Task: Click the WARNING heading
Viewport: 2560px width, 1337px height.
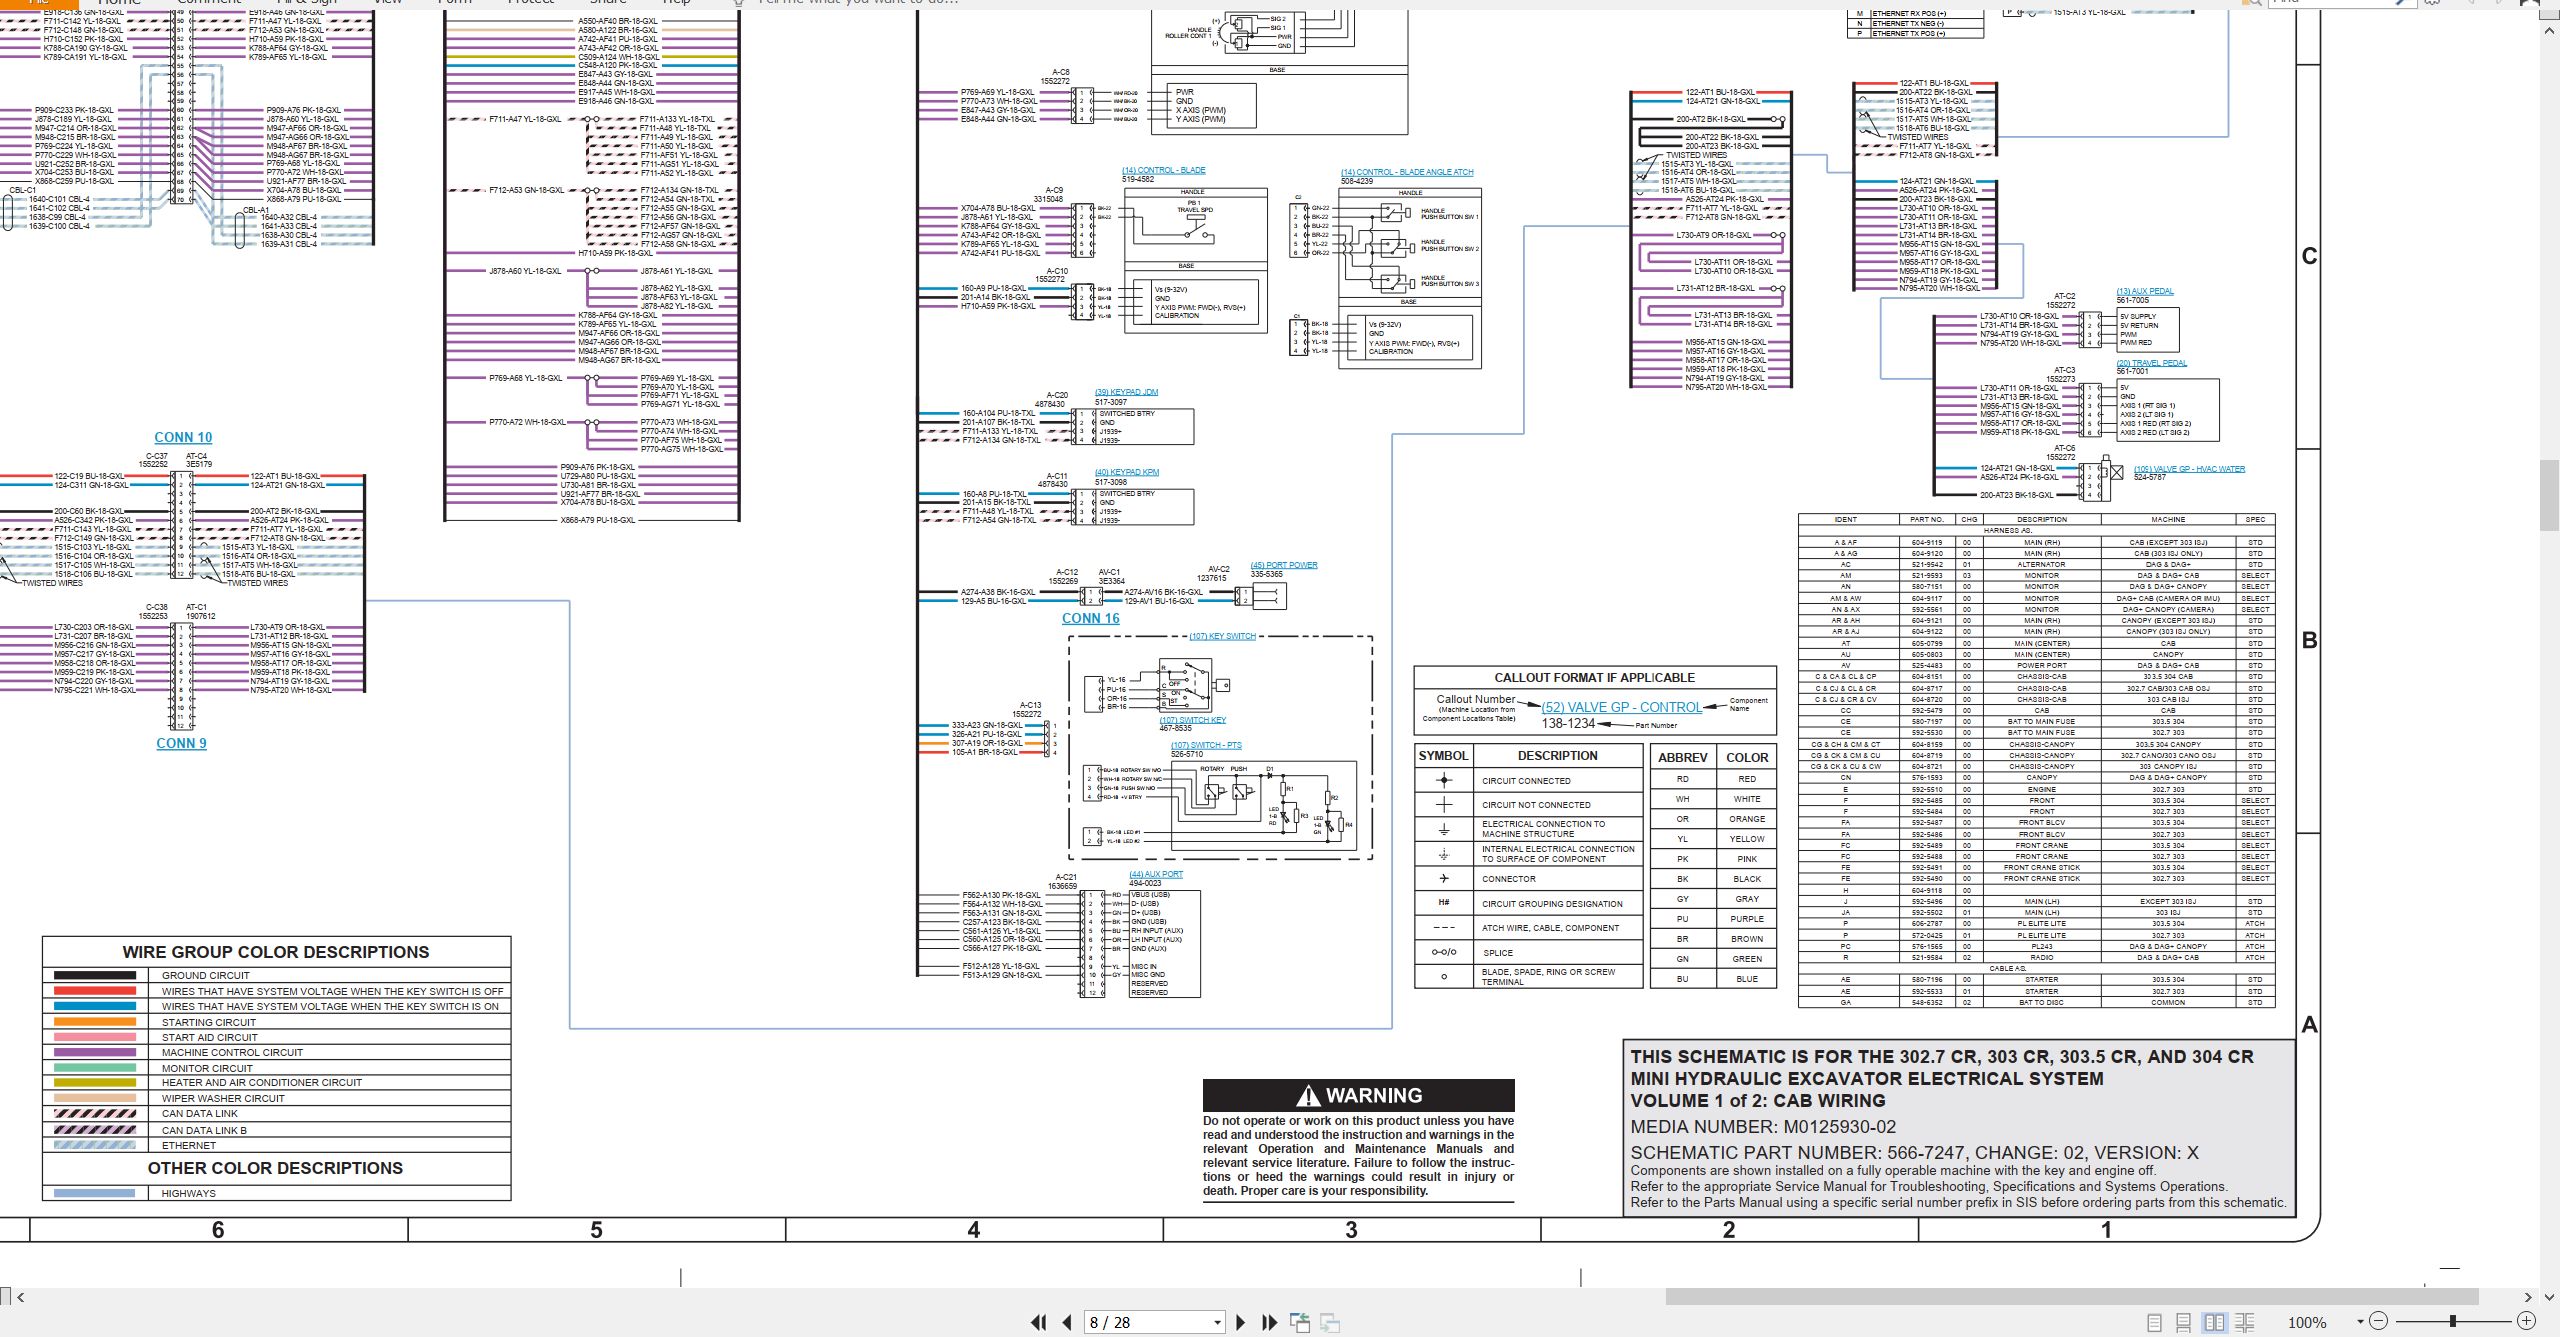Action: (1358, 1095)
